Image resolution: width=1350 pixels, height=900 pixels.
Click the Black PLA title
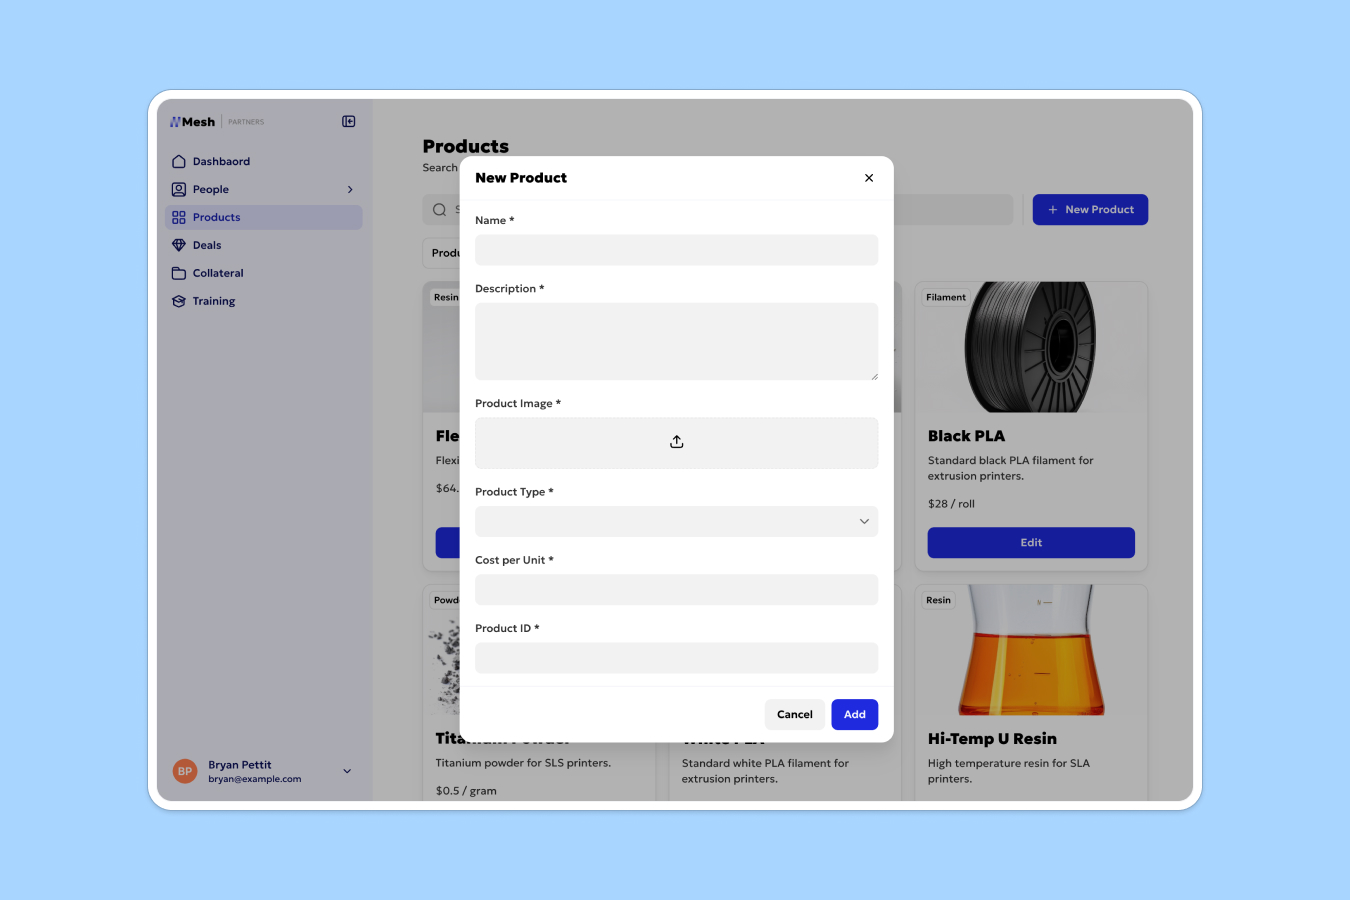966,436
